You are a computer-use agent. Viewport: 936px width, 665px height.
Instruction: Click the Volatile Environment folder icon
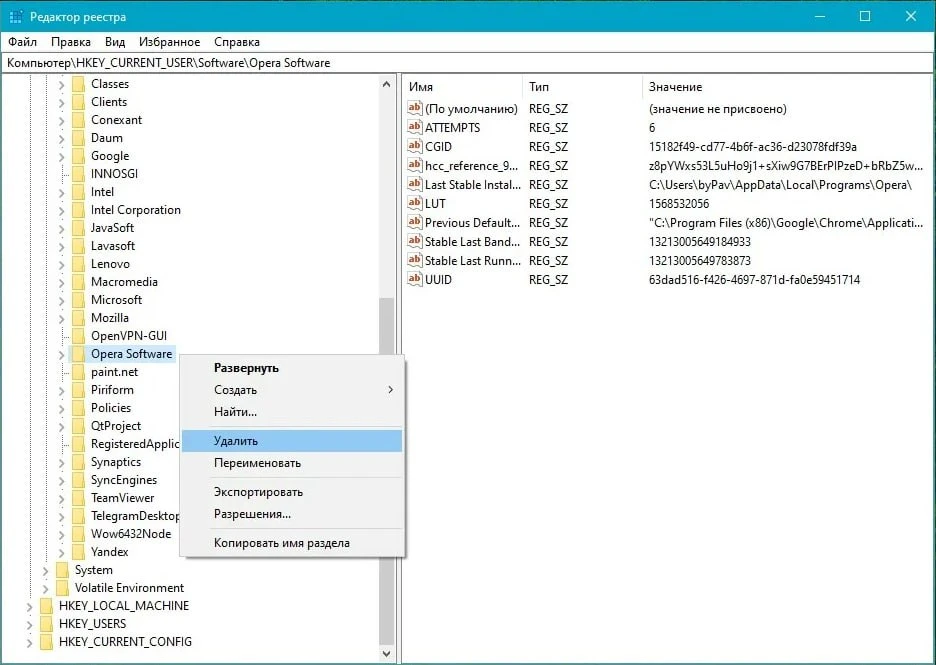pos(62,588)
